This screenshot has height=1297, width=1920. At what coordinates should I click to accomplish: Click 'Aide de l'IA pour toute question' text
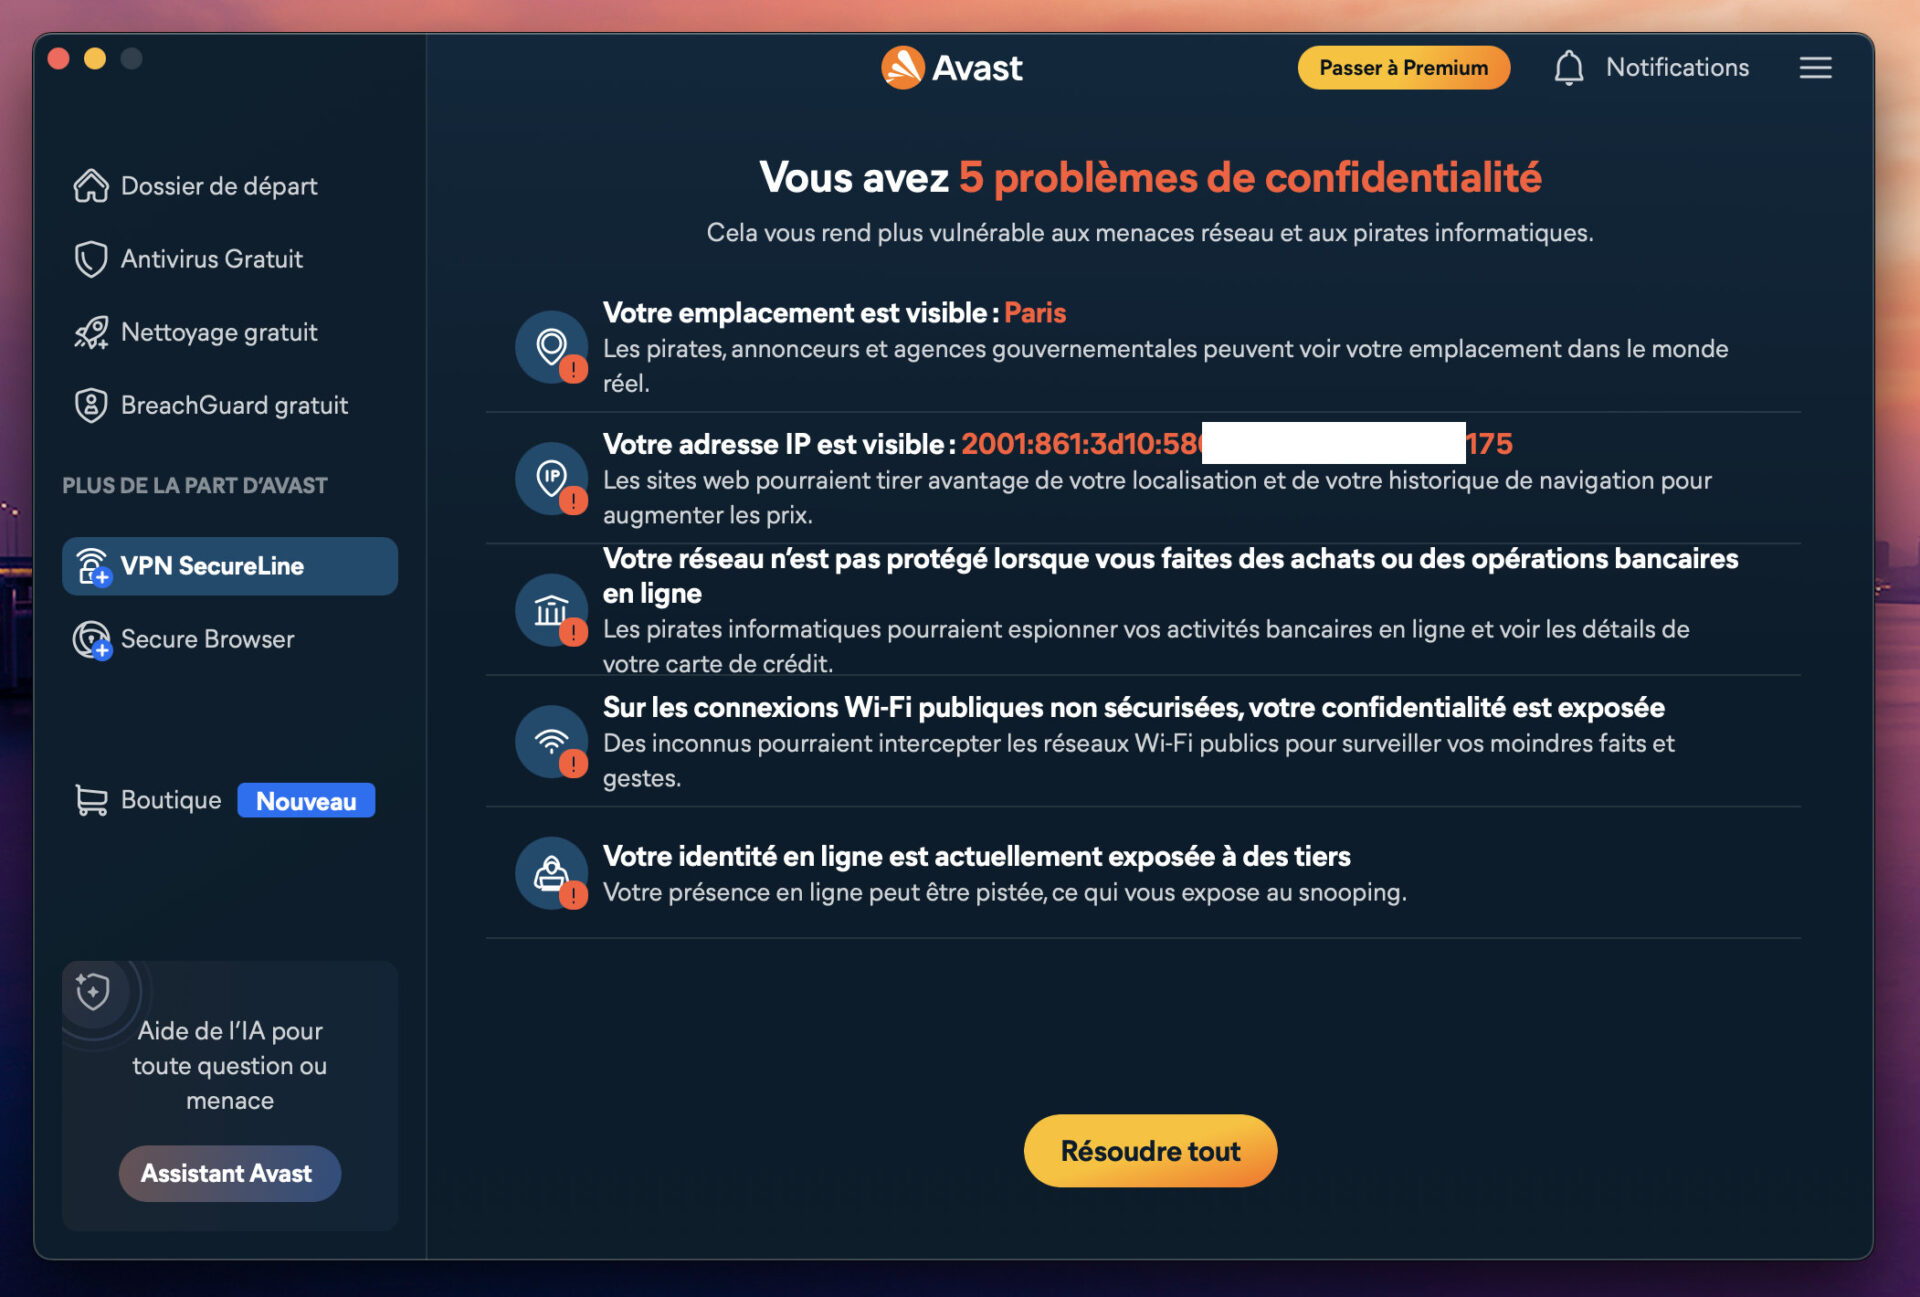coord(230,1066)
